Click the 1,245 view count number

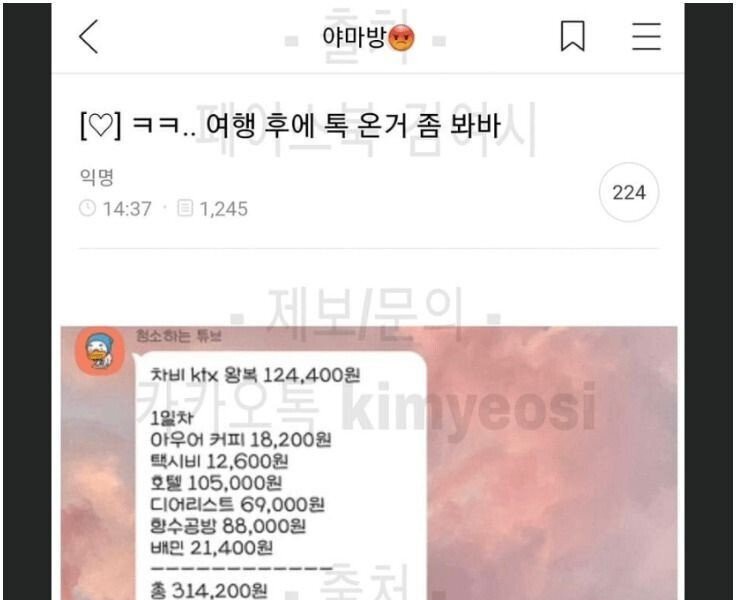click(x=224, y=209)
